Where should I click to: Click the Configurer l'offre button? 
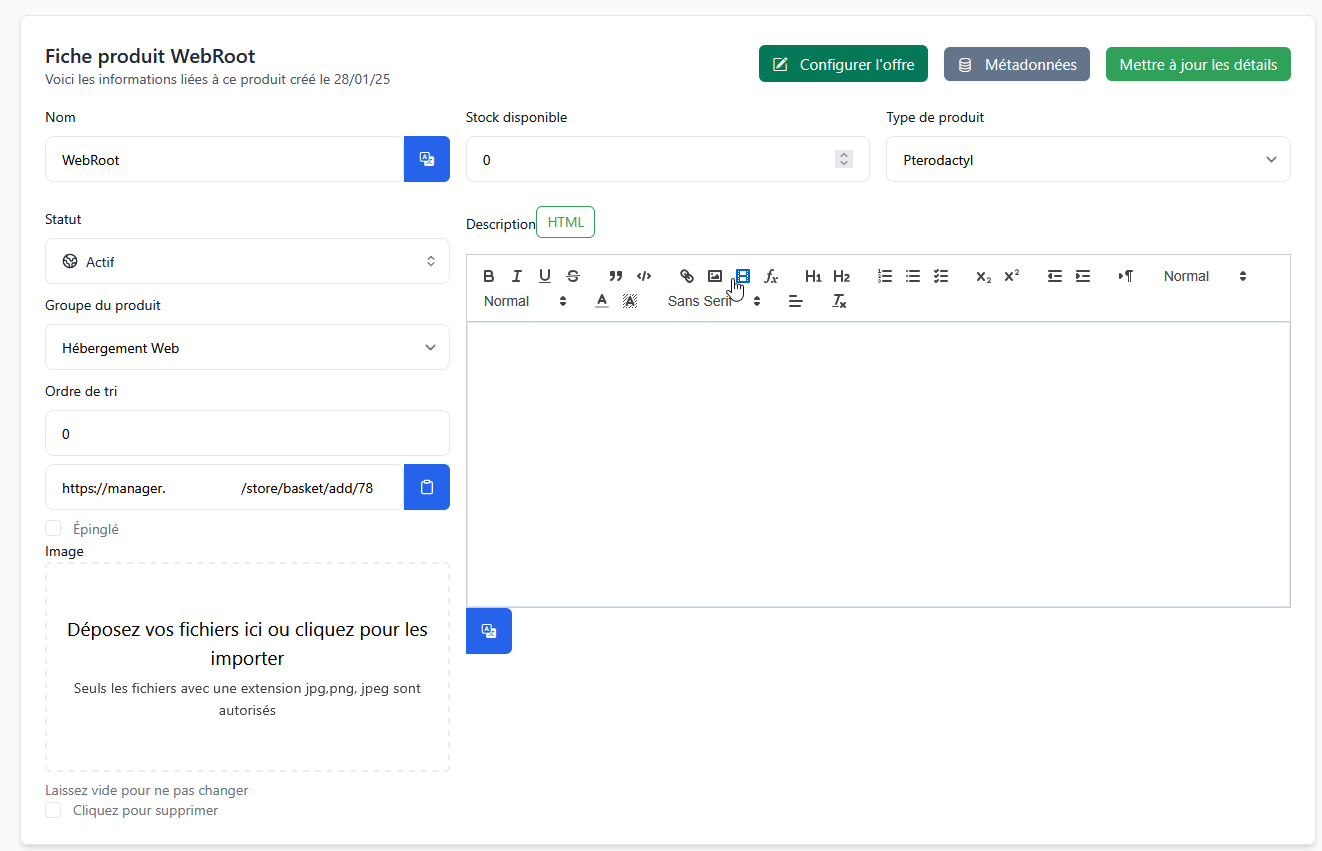tap(843, 64)
